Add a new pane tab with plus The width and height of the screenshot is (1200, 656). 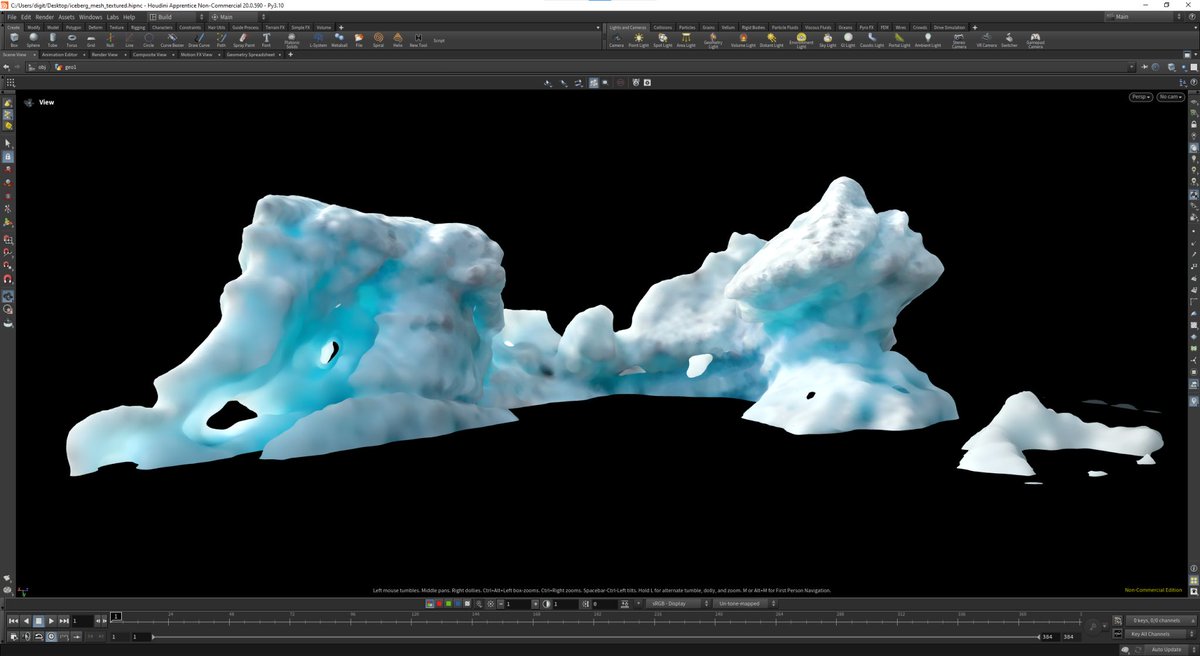coord(291,54)
